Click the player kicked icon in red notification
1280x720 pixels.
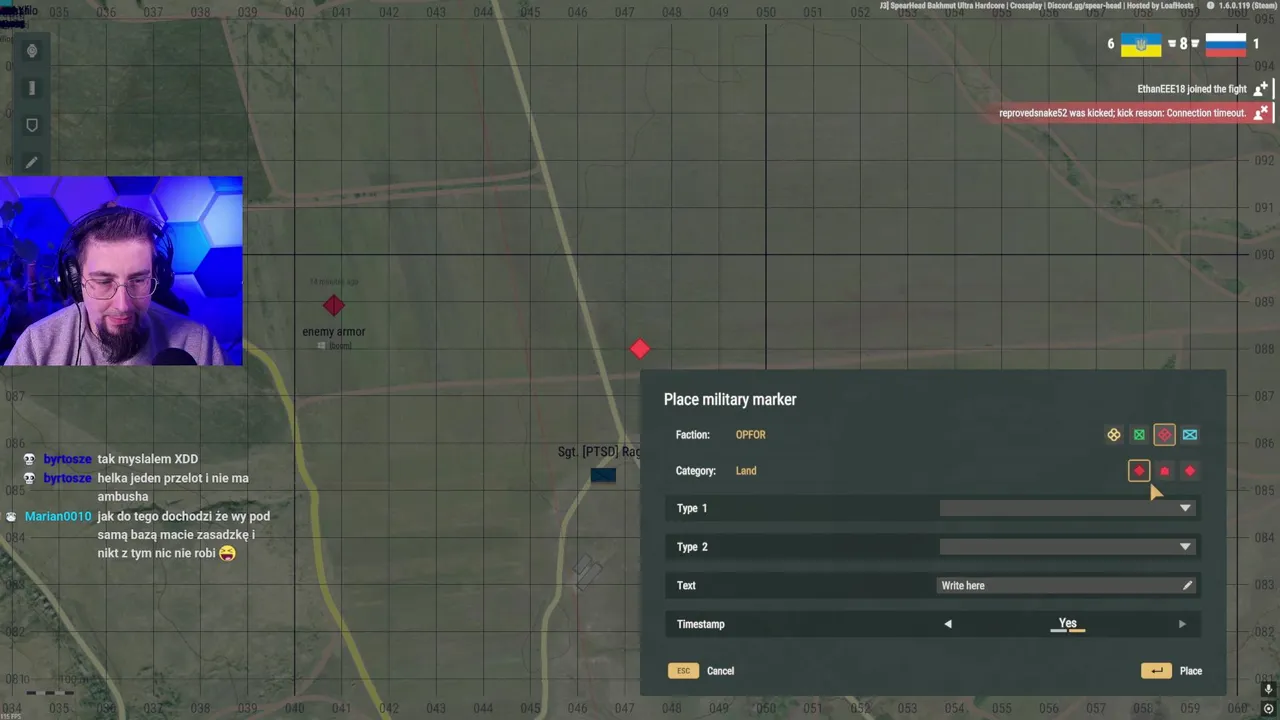1261,113
